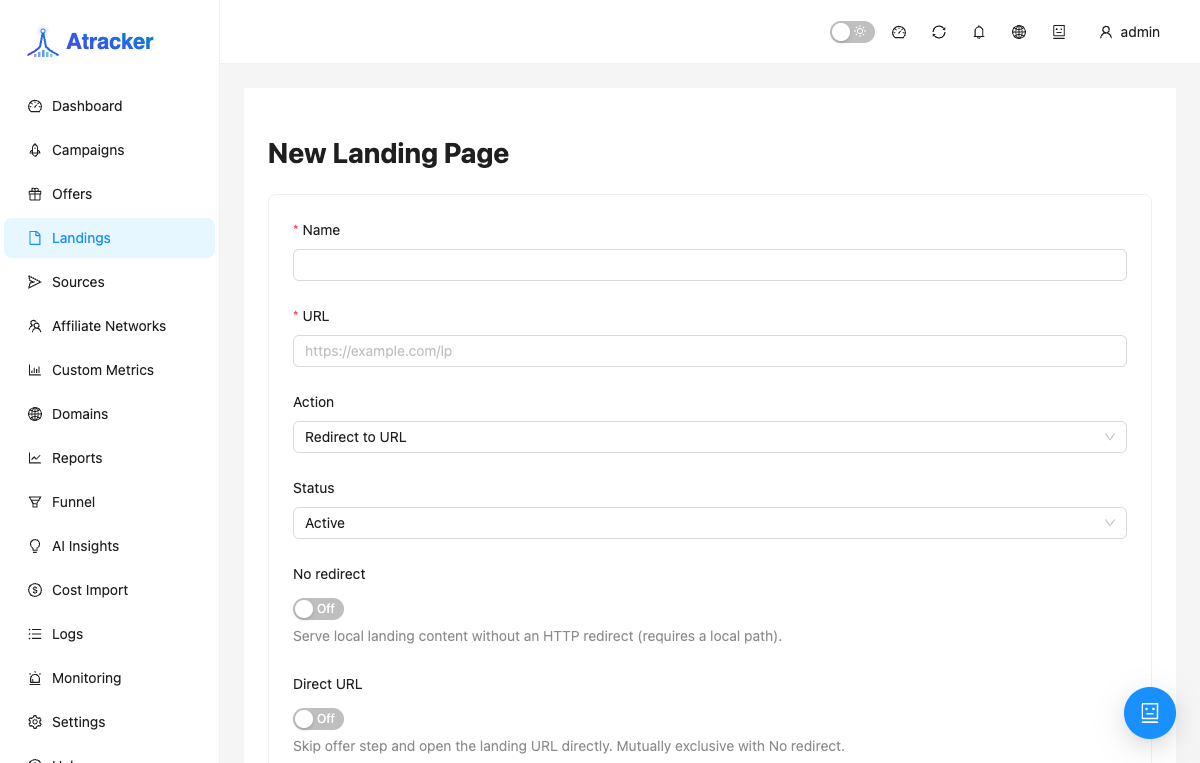Open the floating blue robot chat button
Viewport: 1200px width, 763px height.
[x=1150, y=713]
